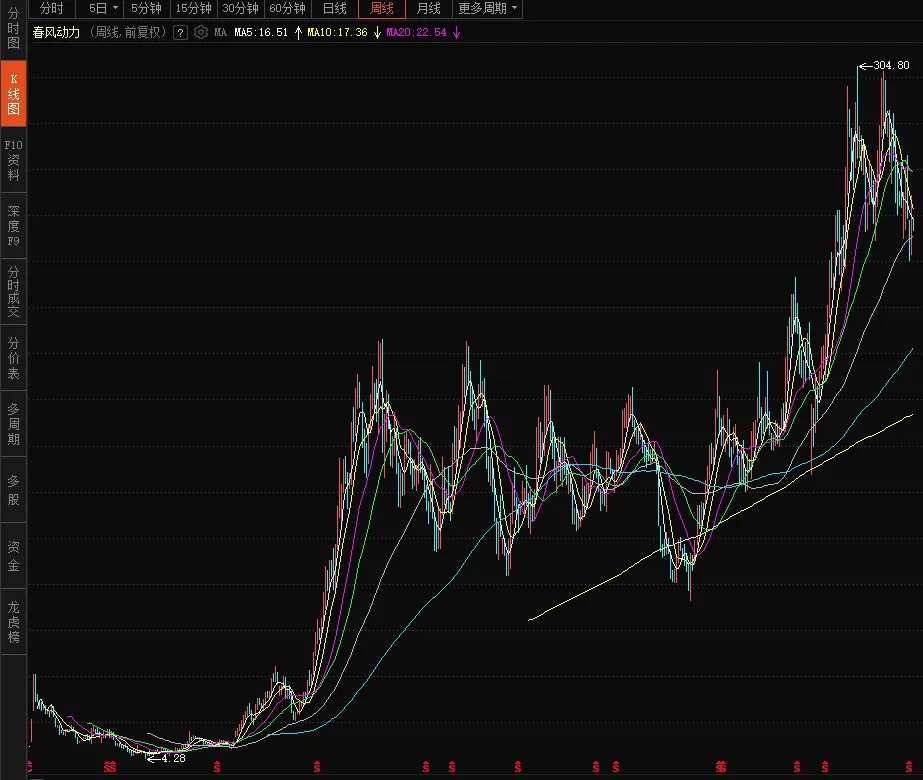Screen dimensions: 923x780
Task: Click the MA20:22.54 indicator value
Action: click(x=416, y=32)
